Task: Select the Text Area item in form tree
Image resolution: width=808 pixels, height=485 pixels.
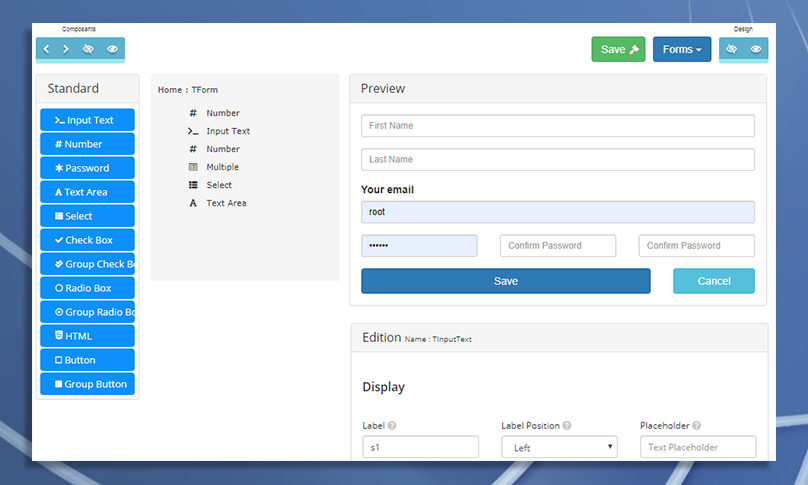Action: click(226, 203)
